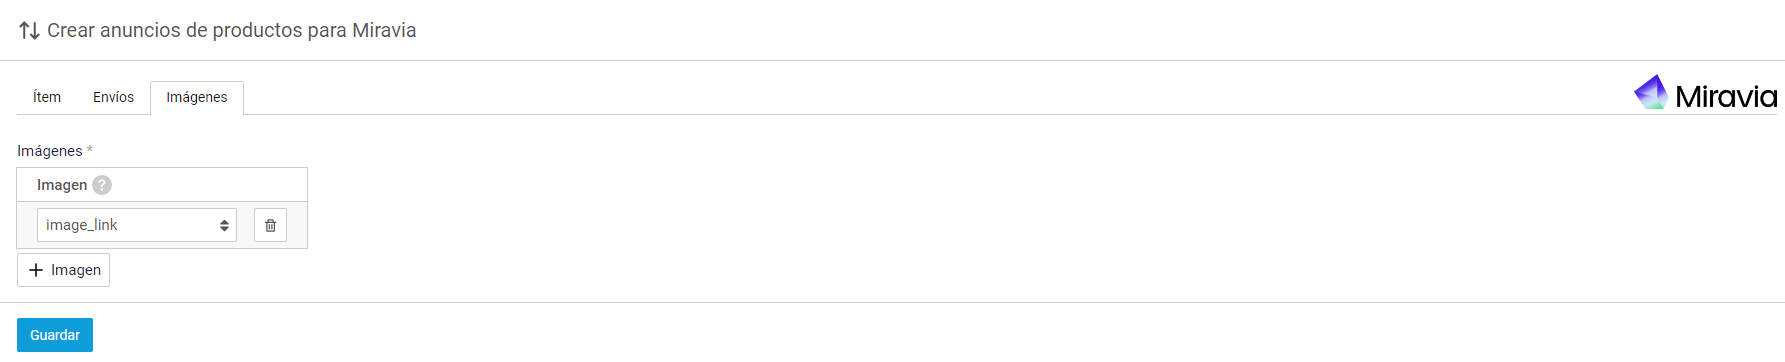Delete the image_link row with the trash icon
This screenshot has width=1785, height=362.
tap(270, 225)
